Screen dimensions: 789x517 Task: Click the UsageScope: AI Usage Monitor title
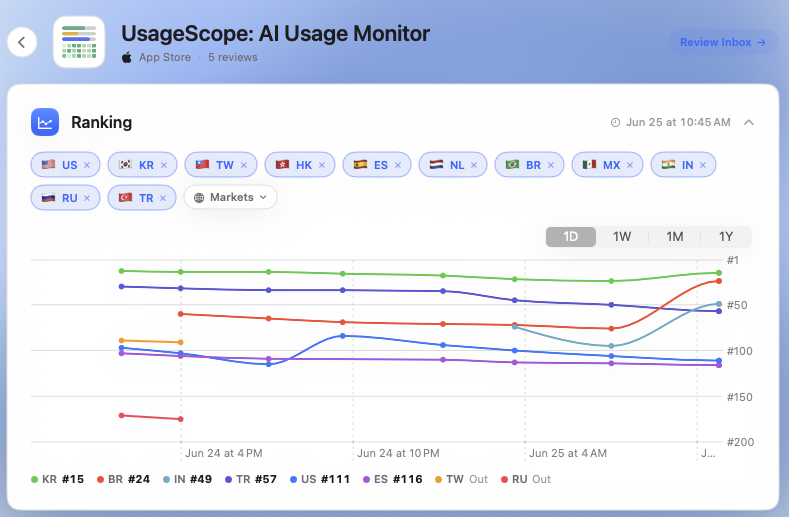coord(275,34)
